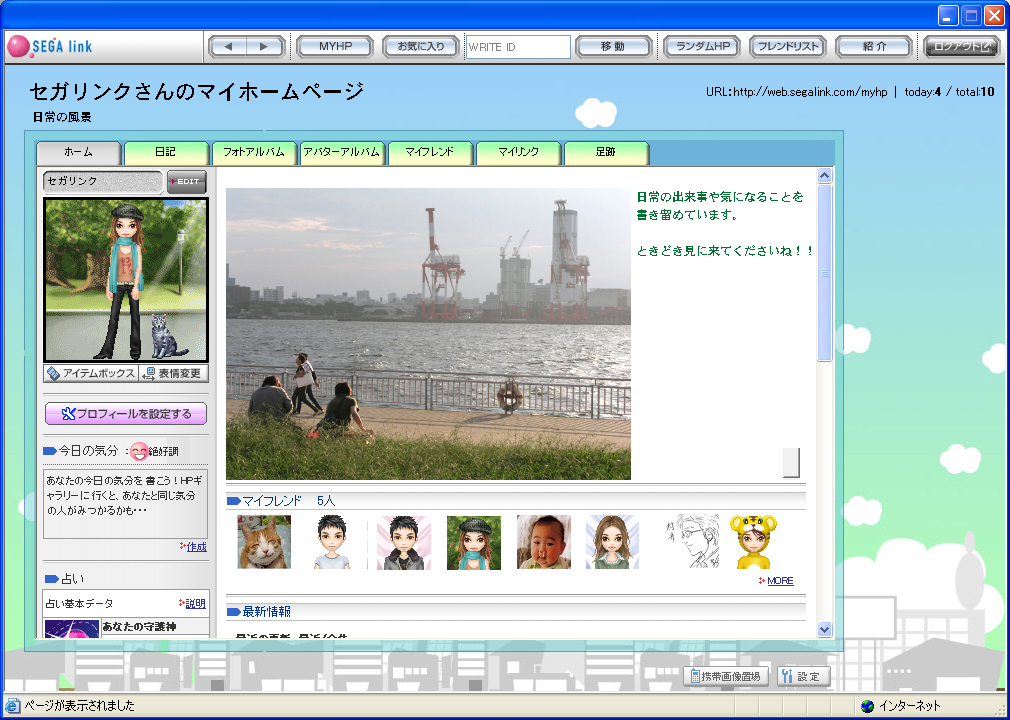
Task: Click the cat avatar in friend list
Action: pyautogui.click(x=264, y=543)
